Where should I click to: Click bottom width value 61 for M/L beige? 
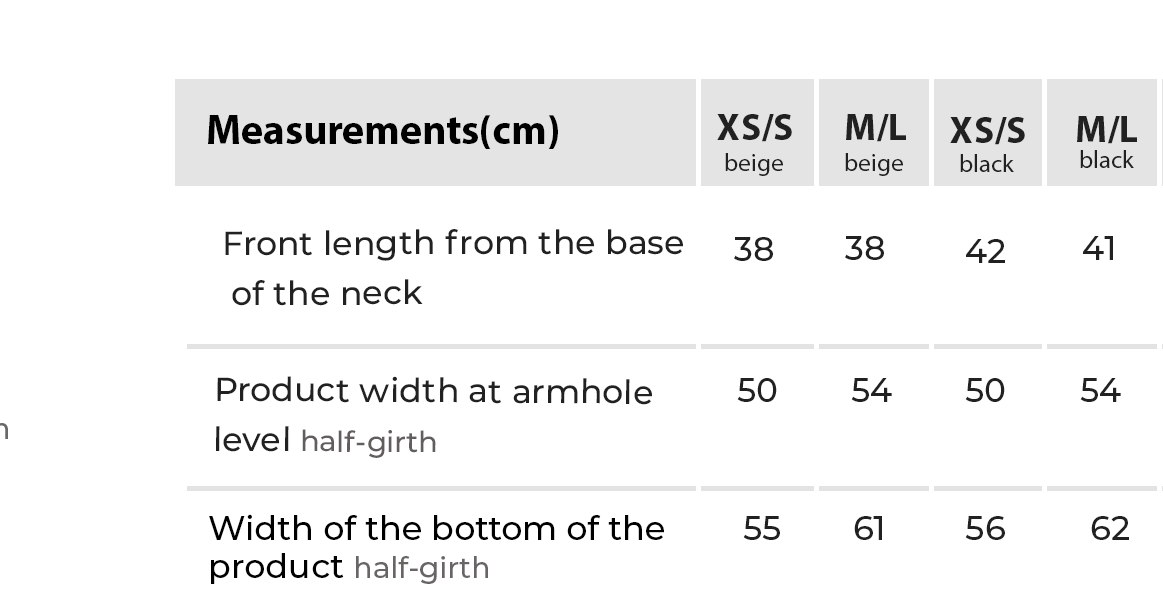(x=869, y=528)
